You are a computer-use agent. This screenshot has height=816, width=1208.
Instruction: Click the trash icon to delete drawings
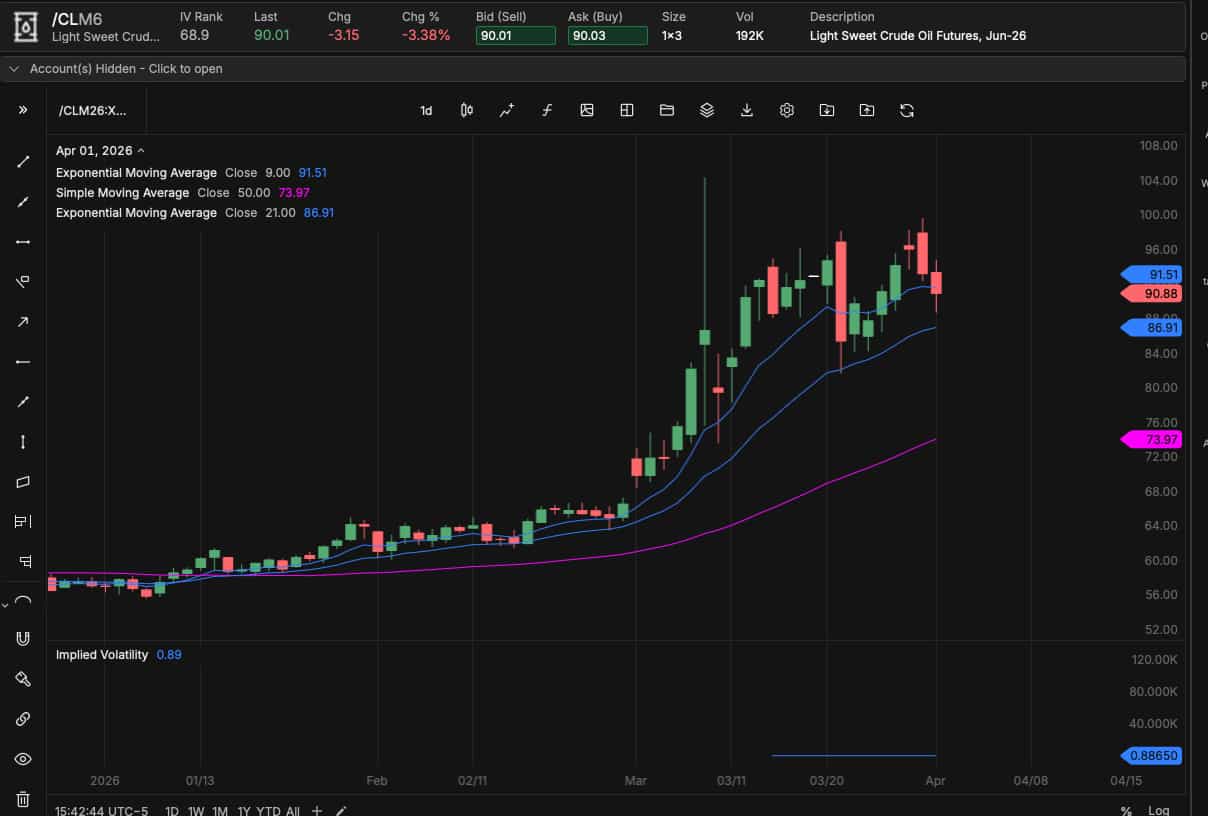coord(23,799)
